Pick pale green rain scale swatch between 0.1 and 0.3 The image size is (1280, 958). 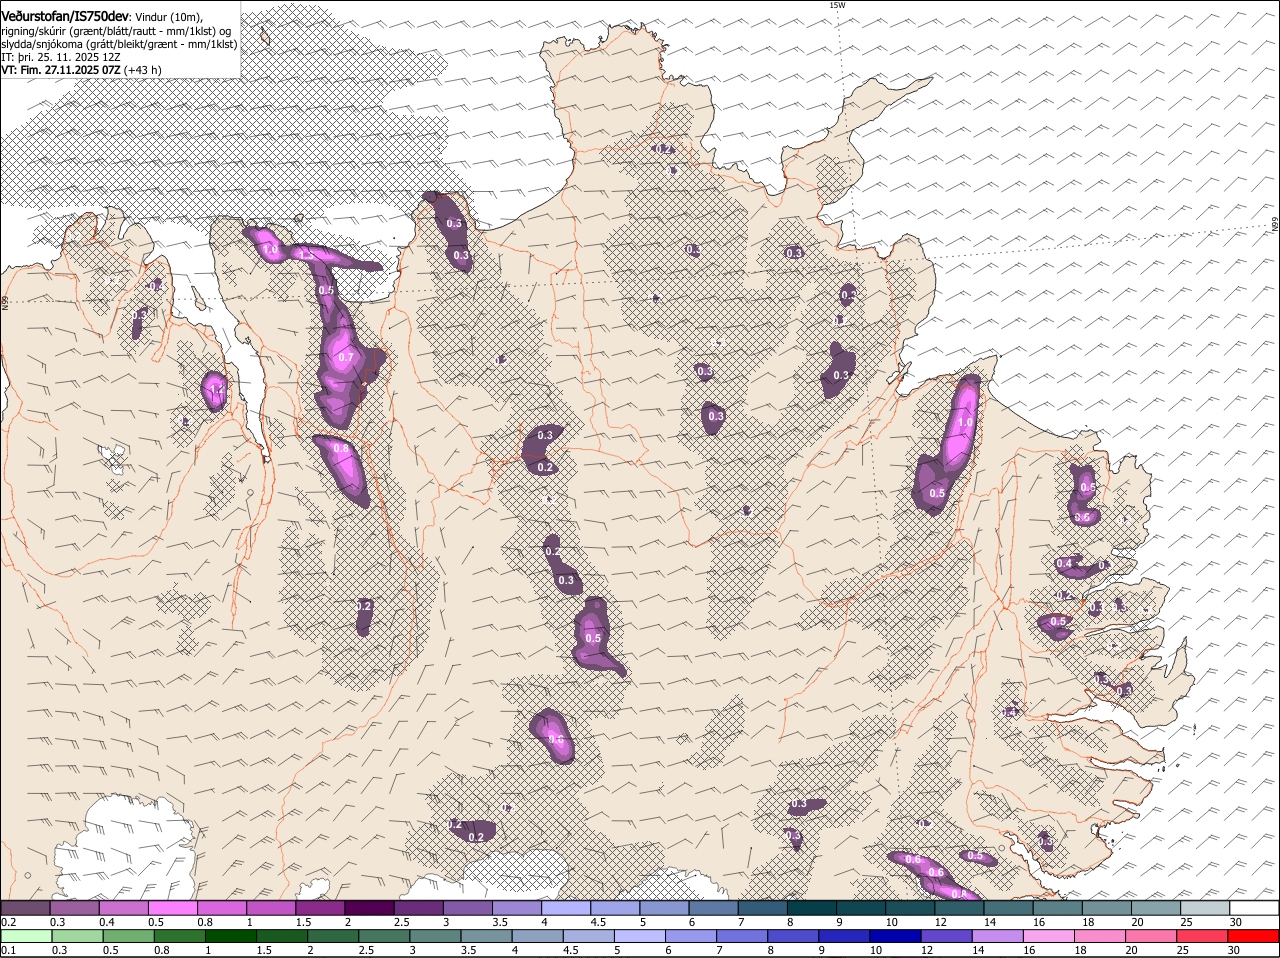click(26, 936)
